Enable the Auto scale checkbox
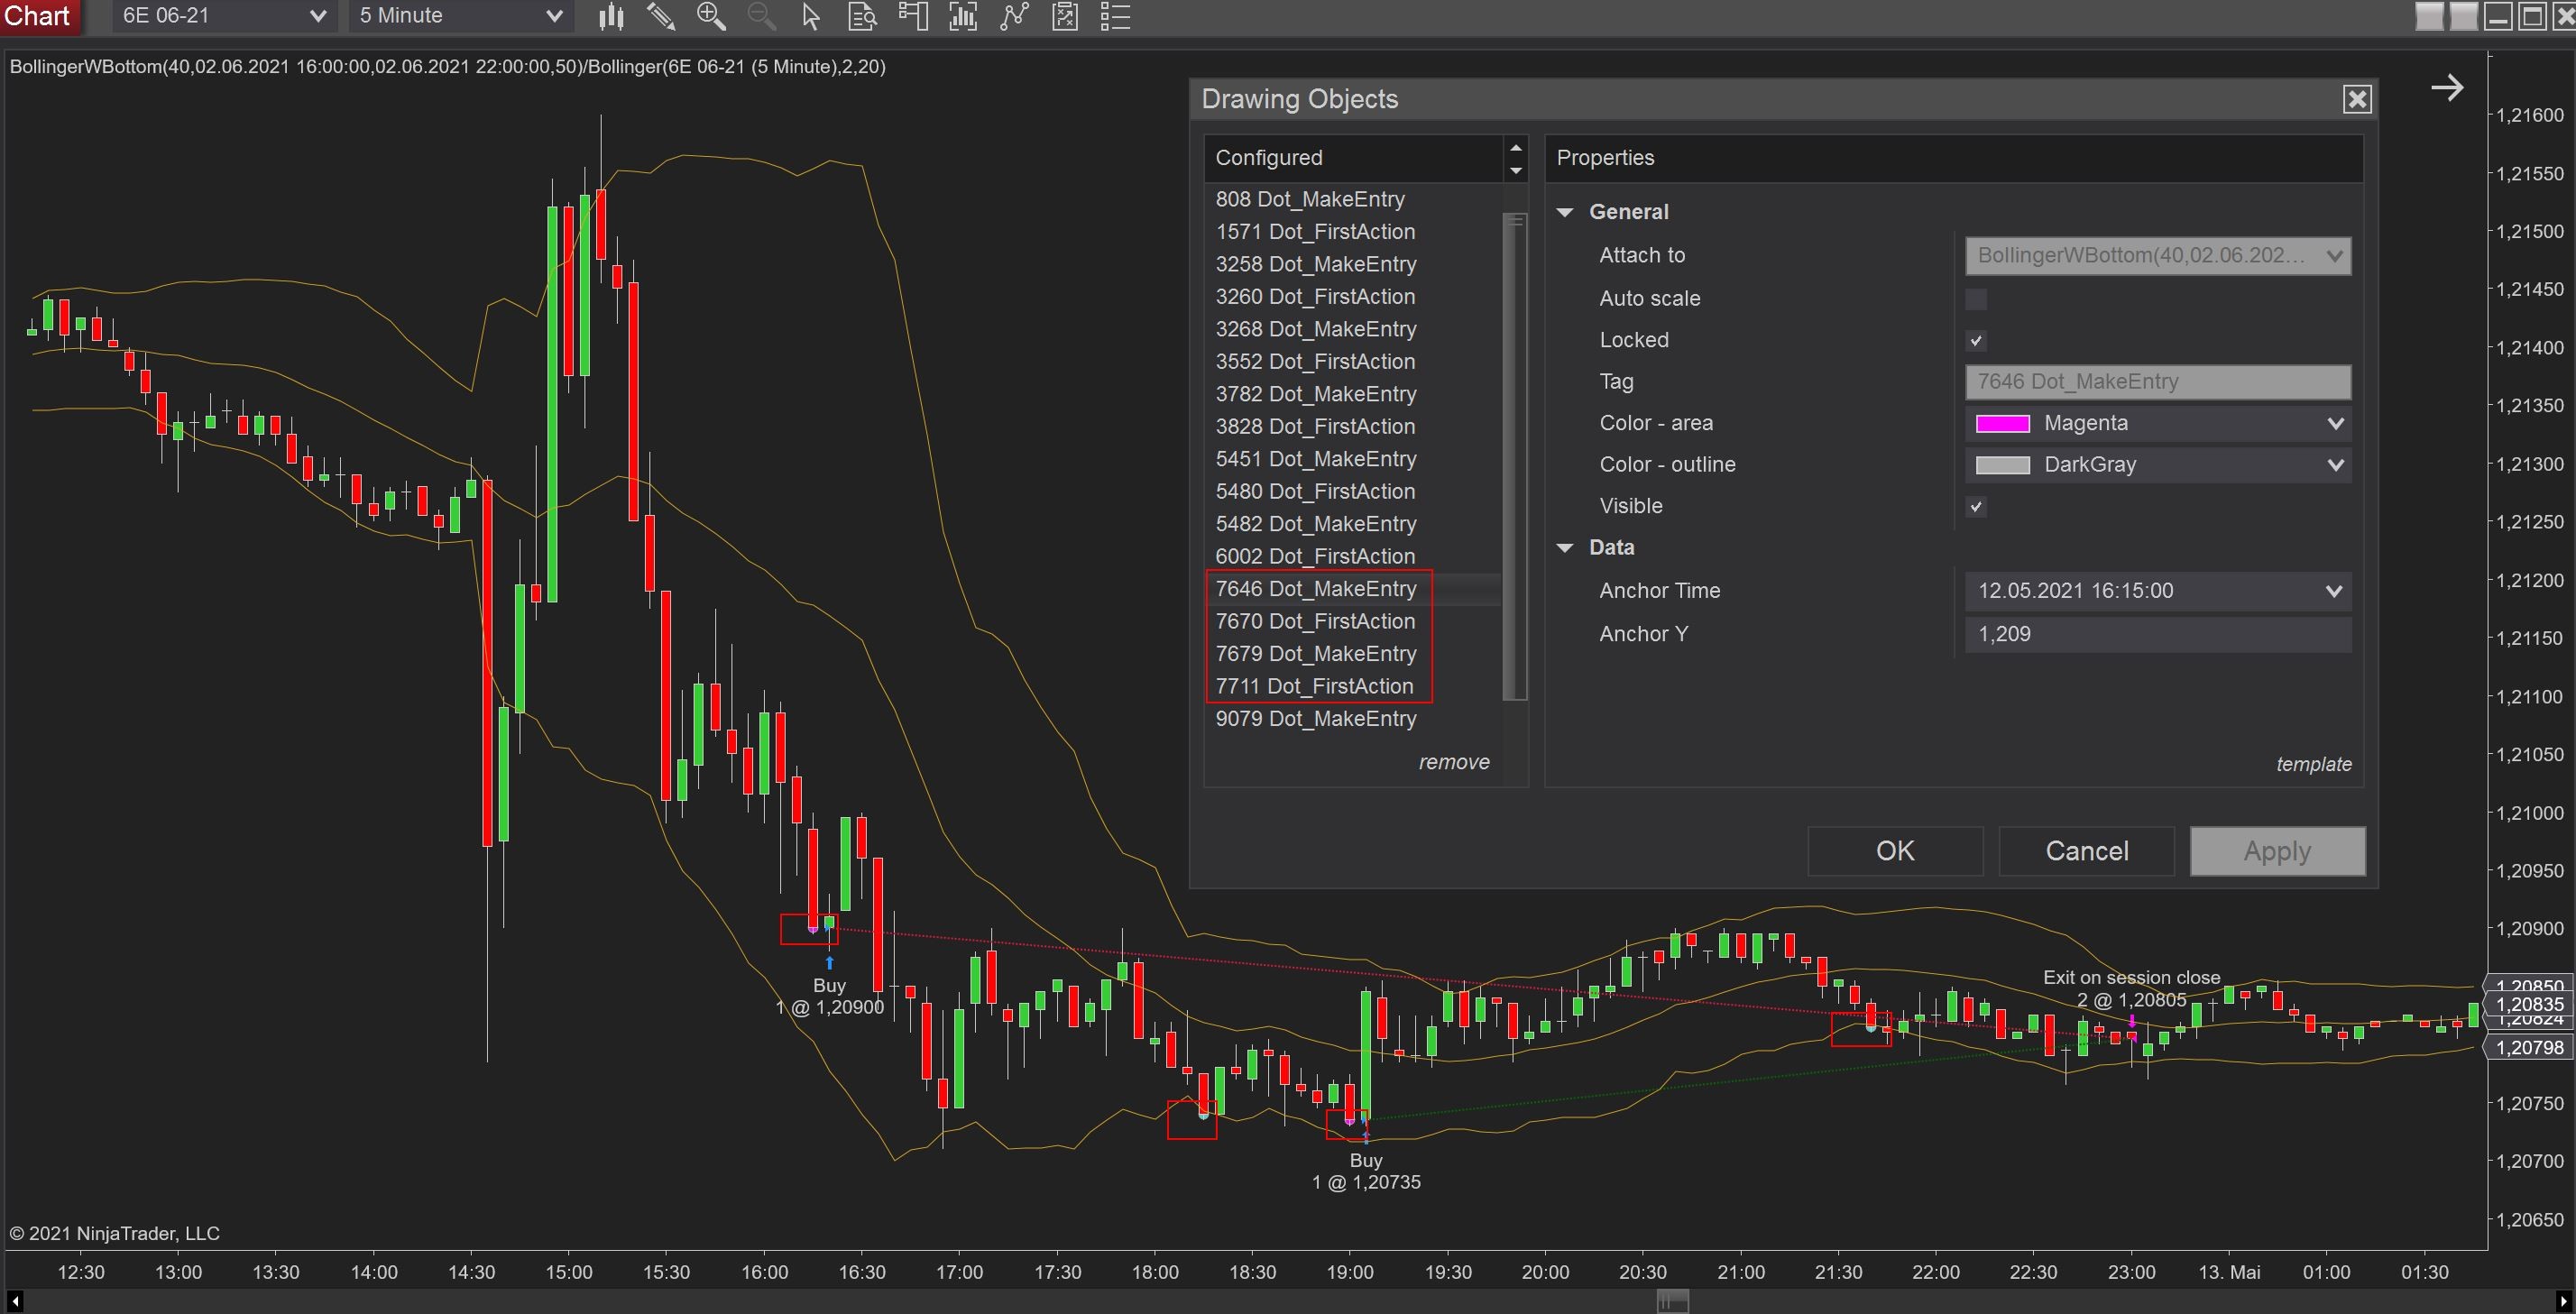Viewport: 2576px width, 1314px height. click(1975, 299)
